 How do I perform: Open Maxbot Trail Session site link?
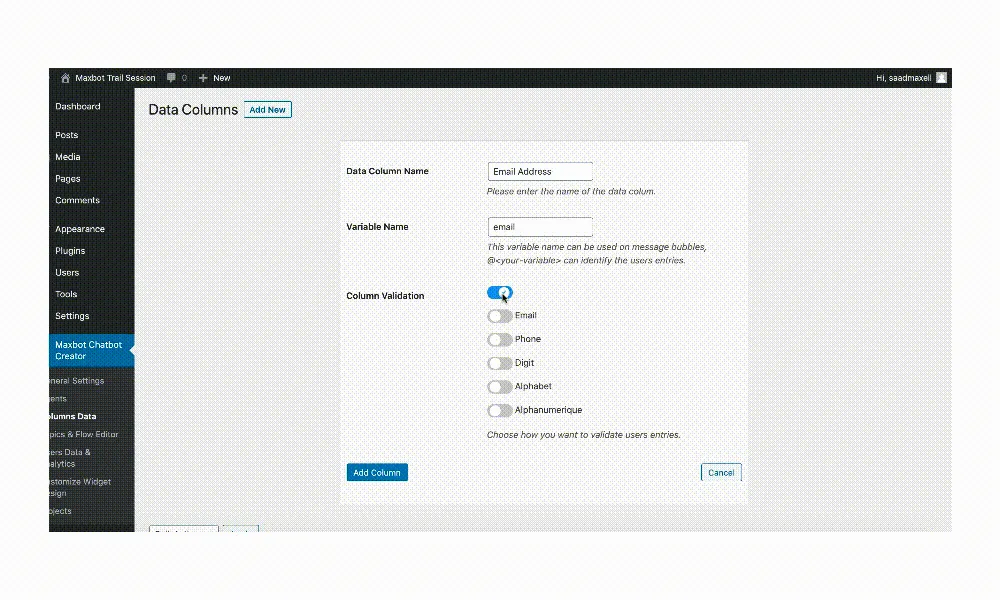click(x=115, y=78)
